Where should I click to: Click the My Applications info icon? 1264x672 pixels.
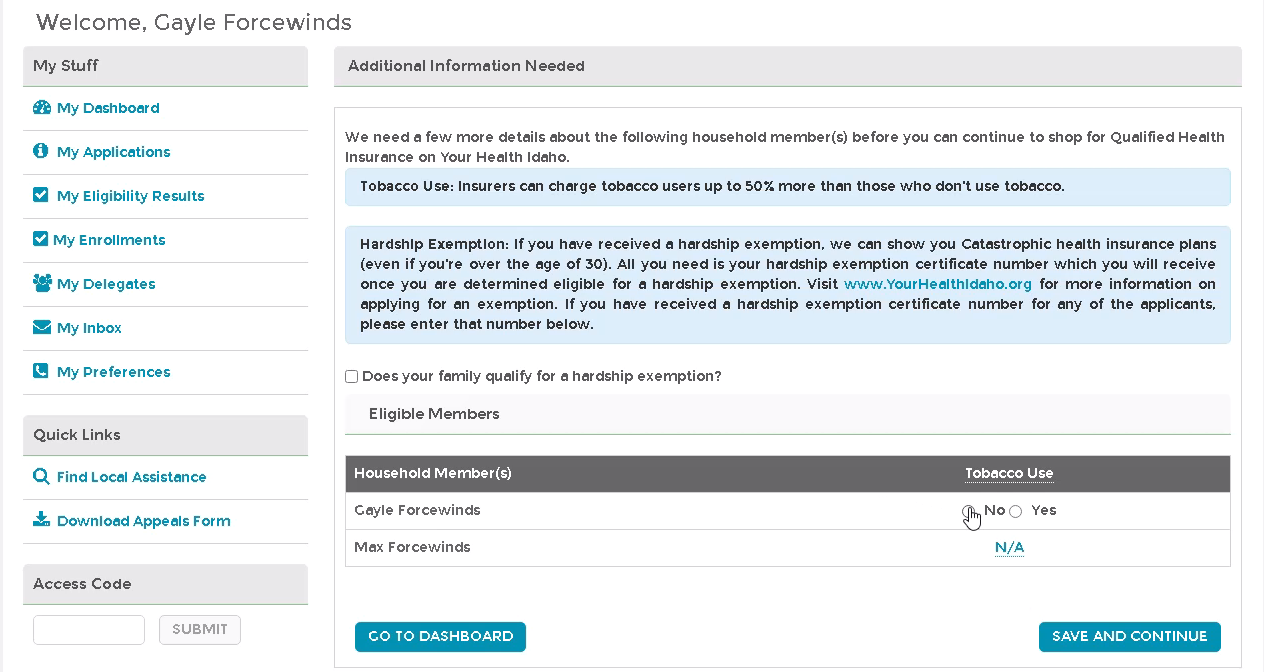pyautogui.click(x=41, y=152)
